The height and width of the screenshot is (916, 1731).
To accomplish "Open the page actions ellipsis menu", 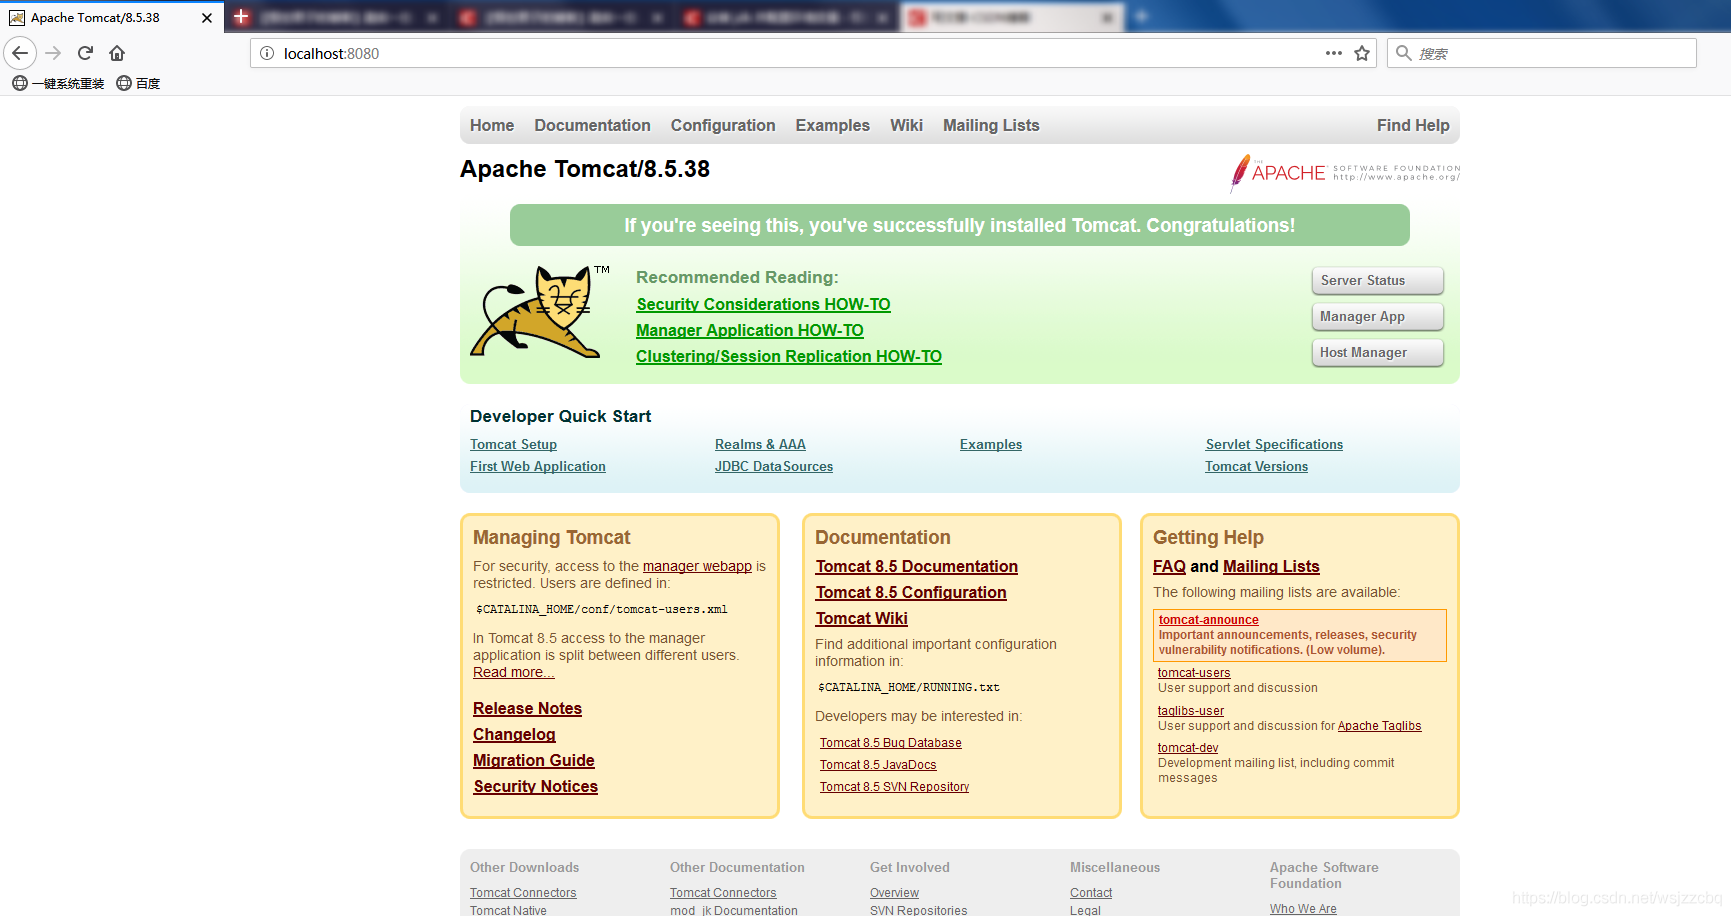I will (1333, 53).
